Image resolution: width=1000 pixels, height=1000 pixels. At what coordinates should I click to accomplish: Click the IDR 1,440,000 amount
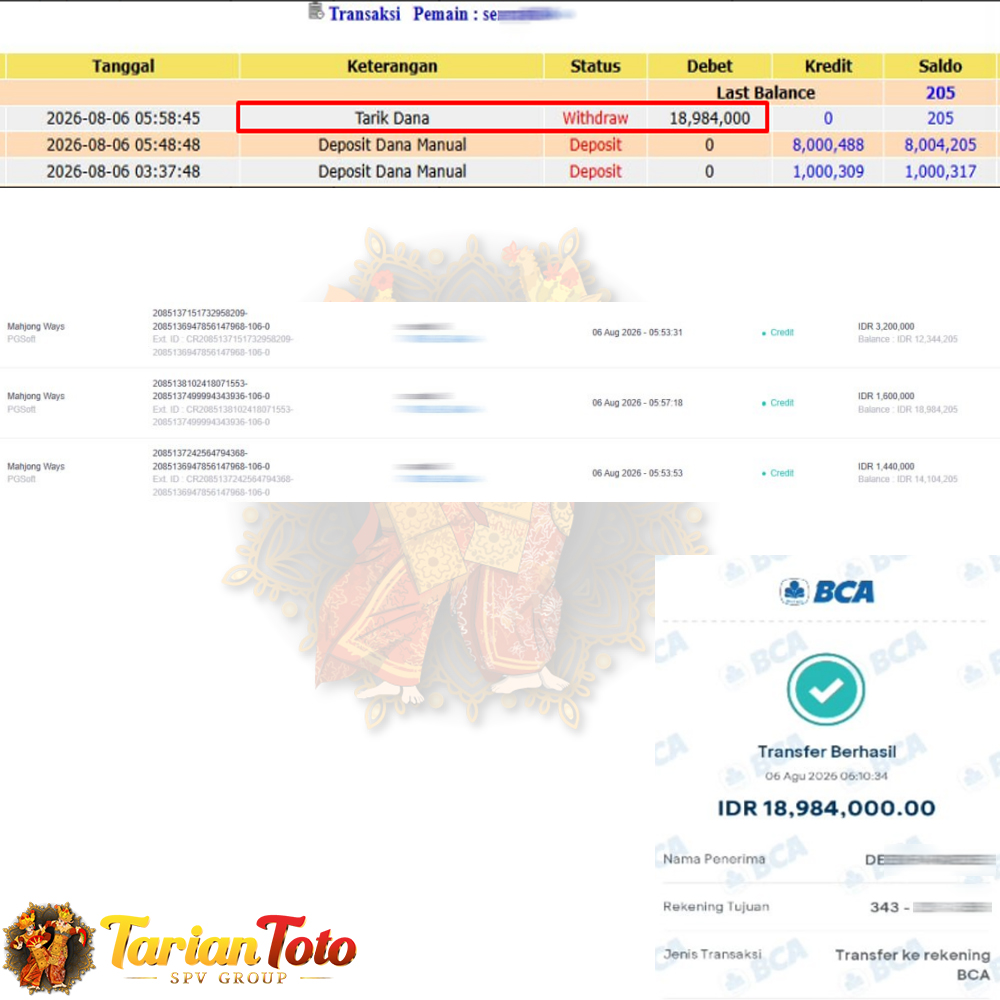click(x=886, y=466)
